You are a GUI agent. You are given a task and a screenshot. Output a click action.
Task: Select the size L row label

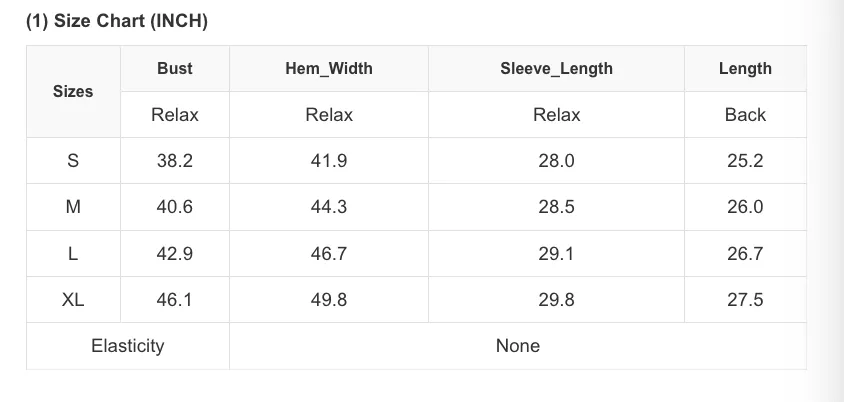(x=73, y=253)
